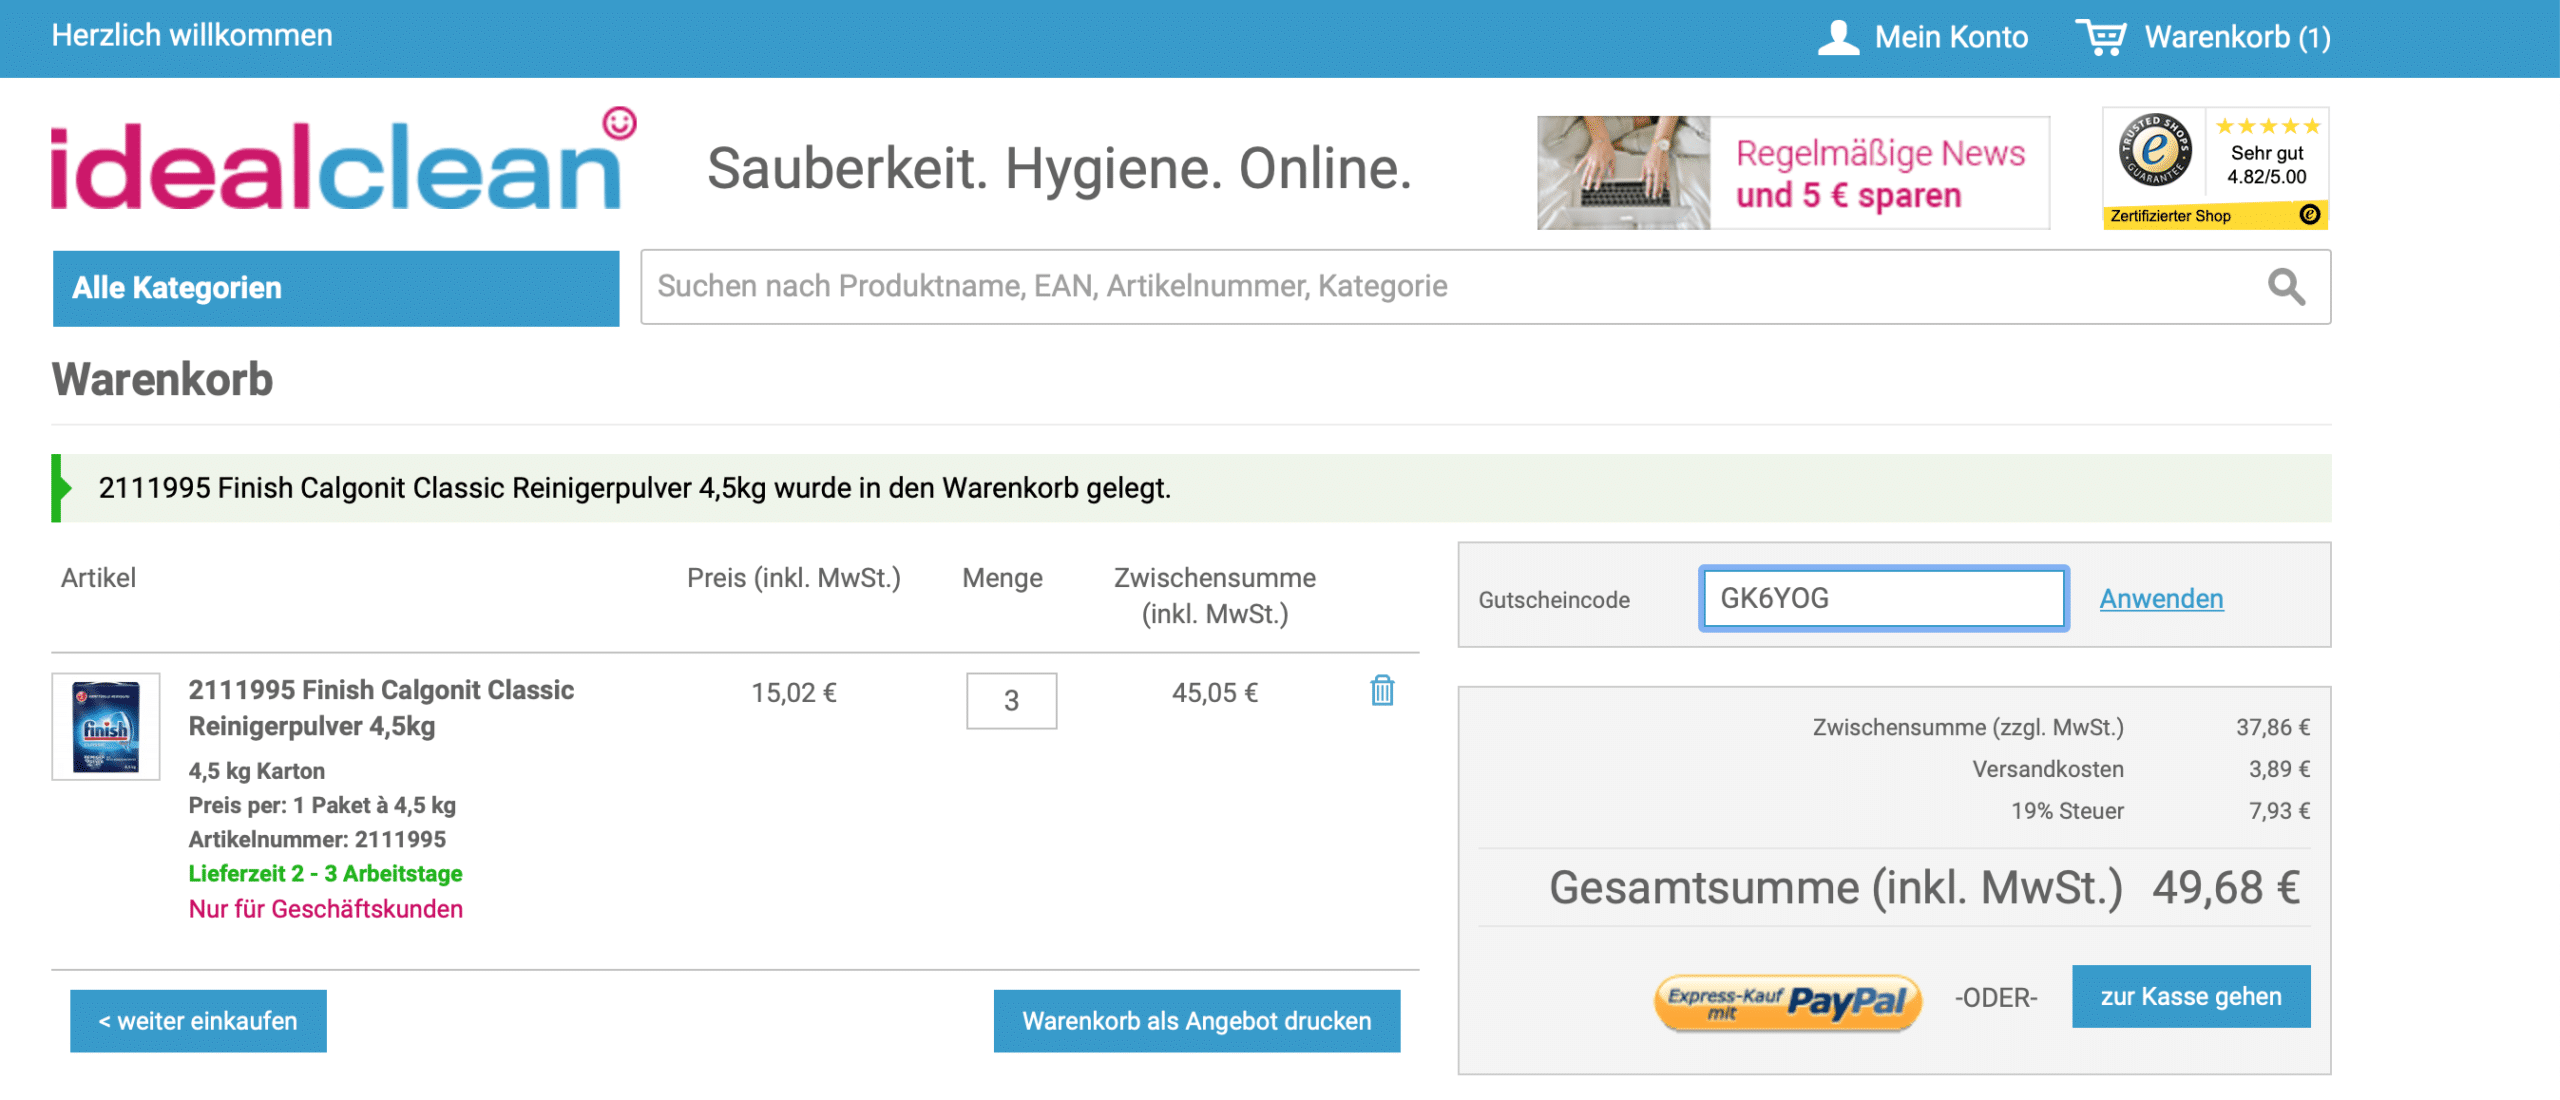This screenshot has width=2560, height=1100.
Task: Open the Finish product thumbnail image
Action: pos(106,727)
